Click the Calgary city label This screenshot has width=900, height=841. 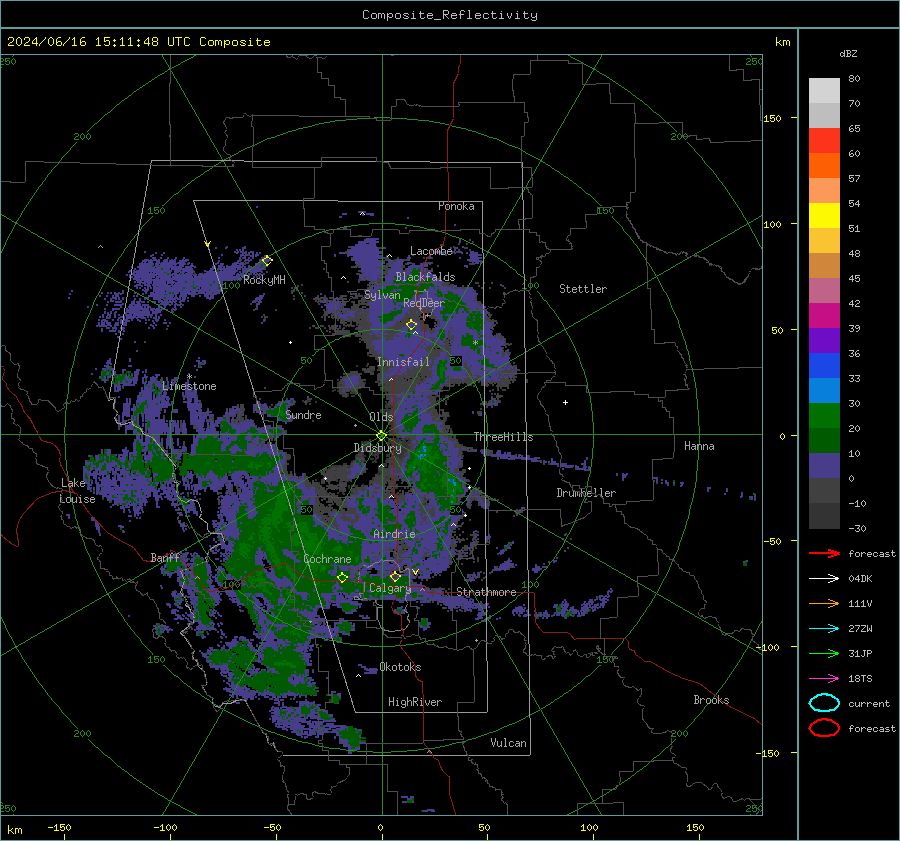pyautogui.click(x=390, y=588)
